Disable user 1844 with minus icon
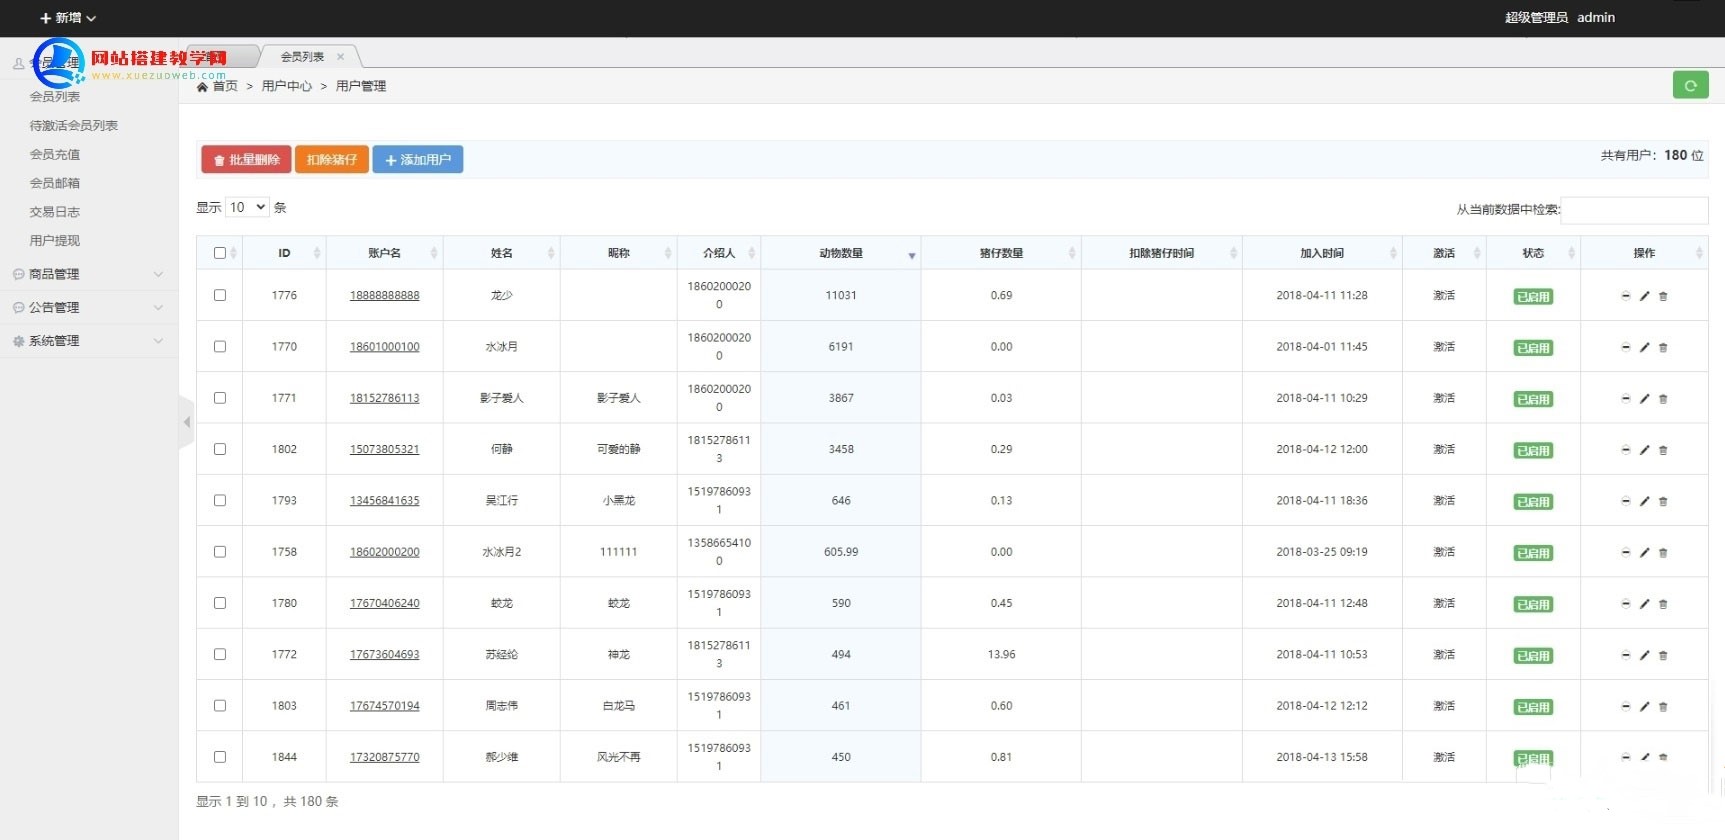1725x840 pixels. click(x=1625, y=757)
